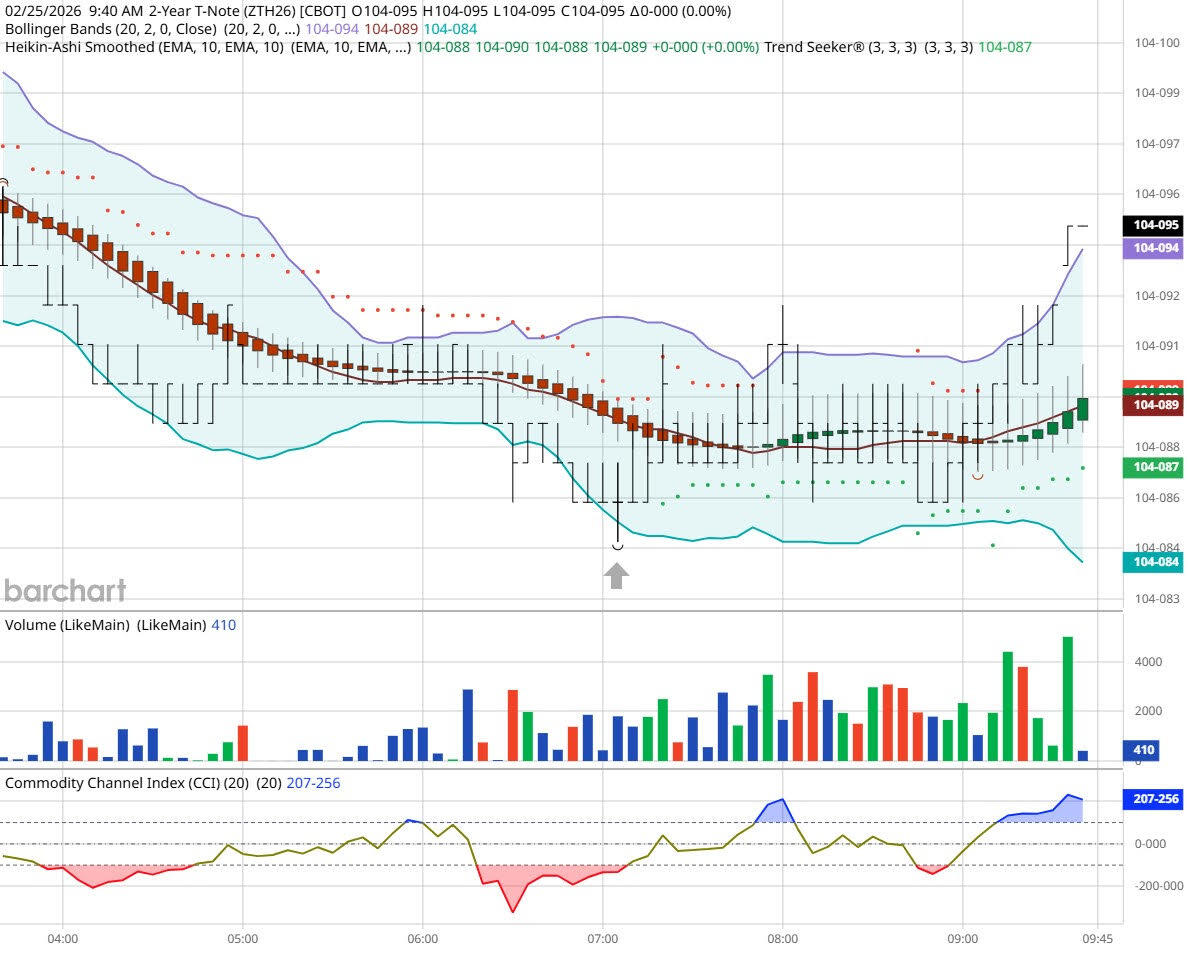
Task: Click the purple 104-094 upper band tag
Action: click(1153, 249)
